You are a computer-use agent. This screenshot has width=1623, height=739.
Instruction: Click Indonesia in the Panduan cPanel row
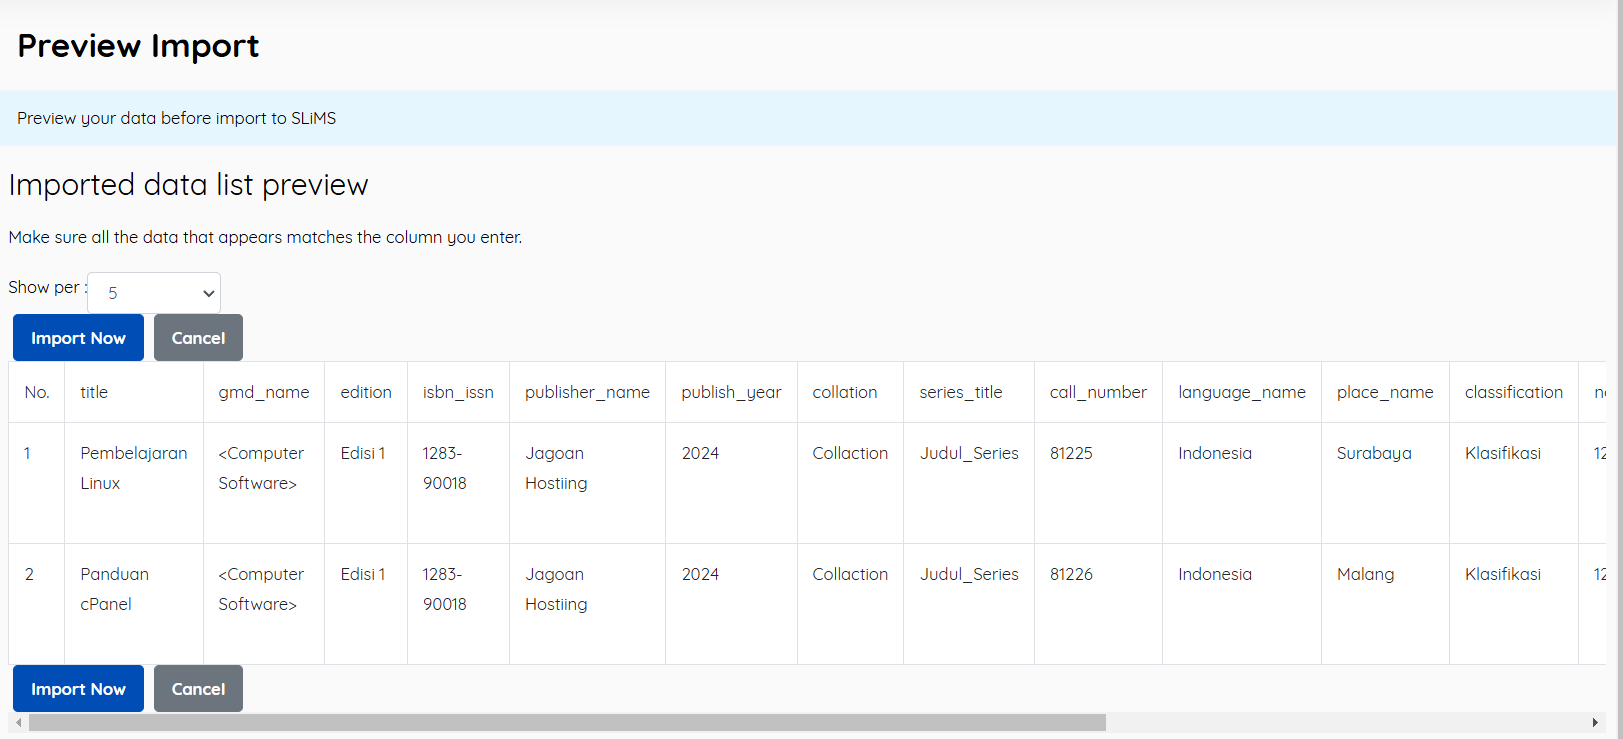pos(1215,574)
